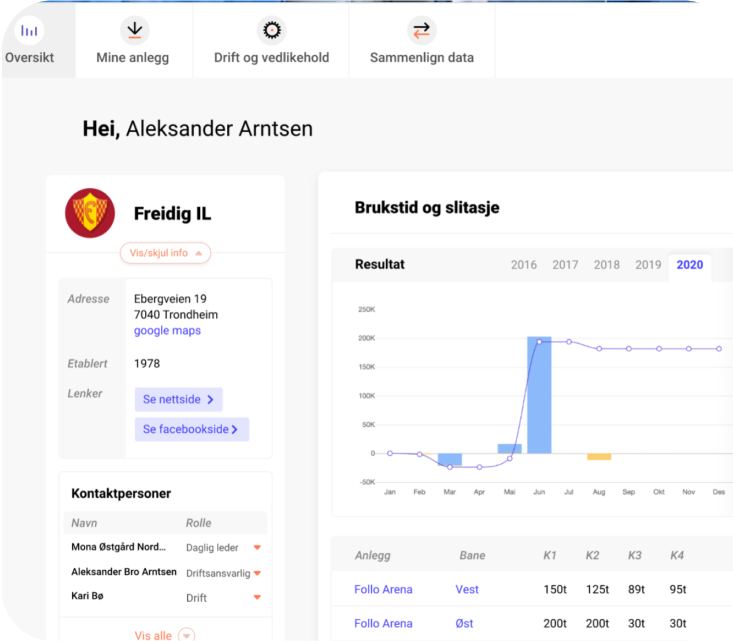Click the Vis alle contacts link
Screen dimensions: 733x641
(153, 635)
